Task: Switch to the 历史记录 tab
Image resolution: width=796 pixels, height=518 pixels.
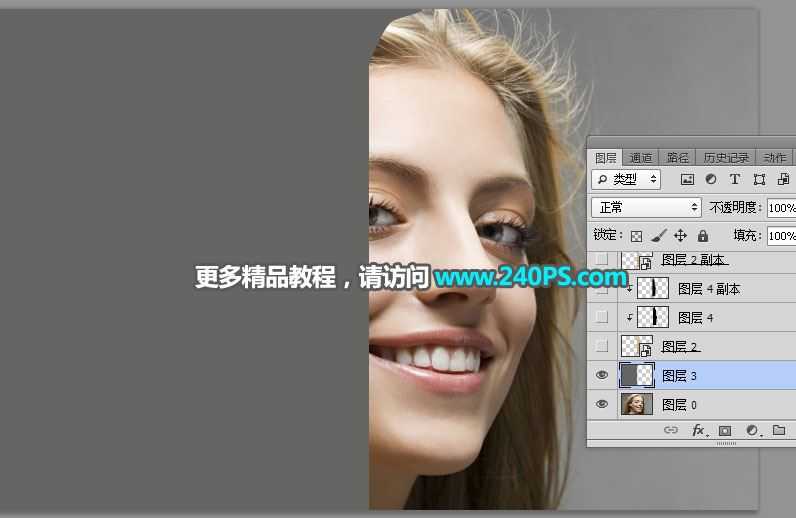Action: 725,158
